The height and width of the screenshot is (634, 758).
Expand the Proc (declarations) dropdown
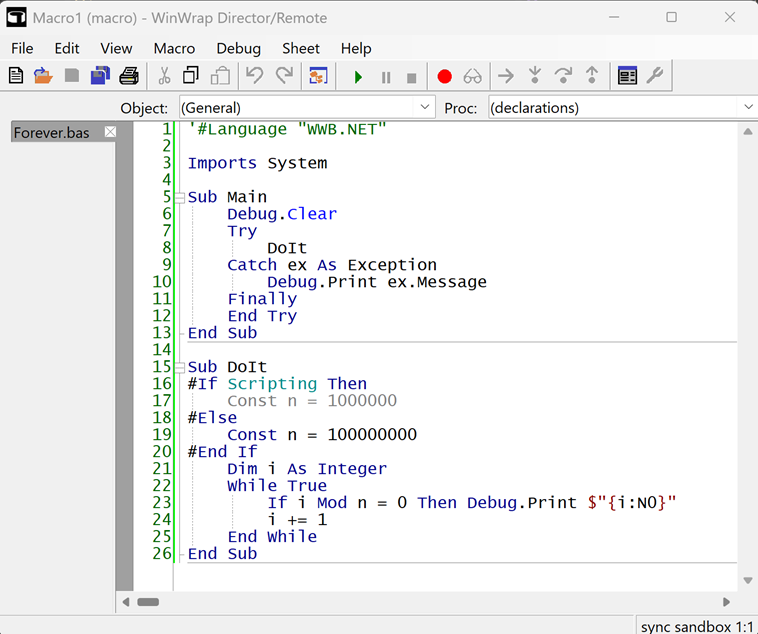pyautogui.click(x=748, y=107)
